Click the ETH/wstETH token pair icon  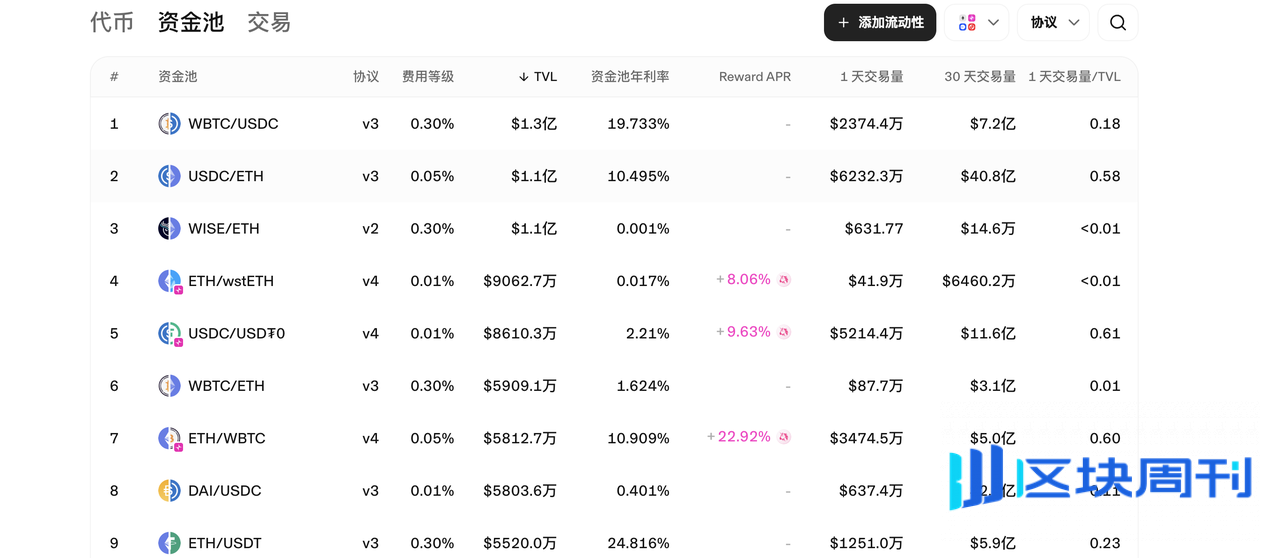[170, 281]
